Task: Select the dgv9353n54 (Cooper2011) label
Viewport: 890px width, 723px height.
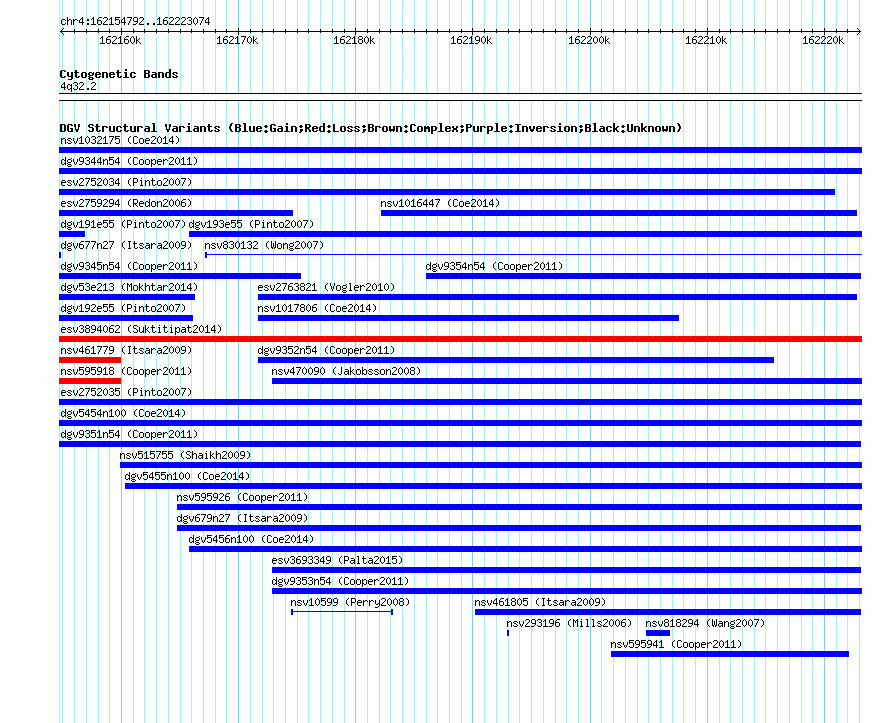Action: click(x=341, y=581)
